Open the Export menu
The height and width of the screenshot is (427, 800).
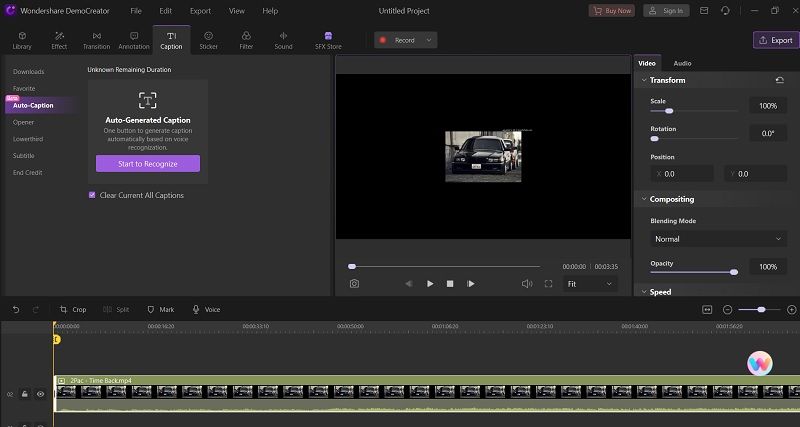click(x=201, y=11)
